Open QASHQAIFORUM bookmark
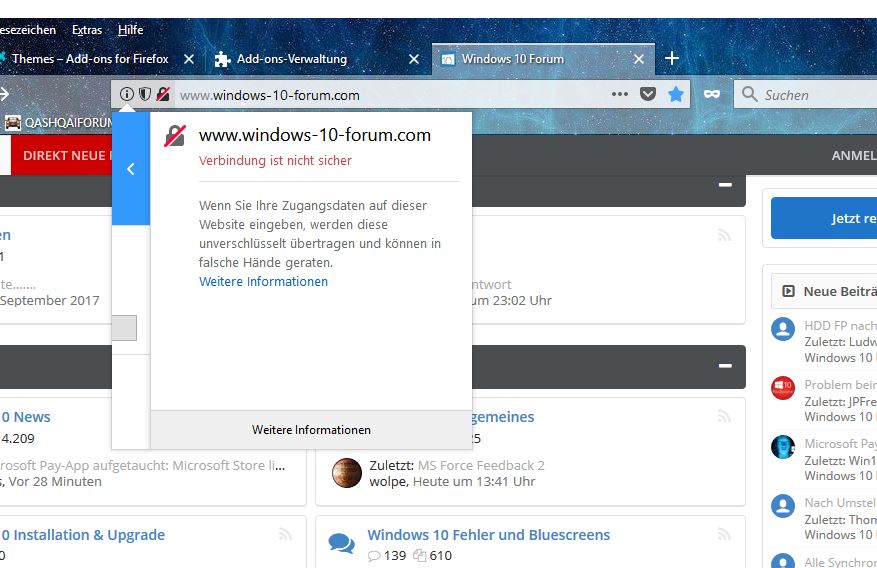This screenshot has width=877, height=568. point(58,122)
